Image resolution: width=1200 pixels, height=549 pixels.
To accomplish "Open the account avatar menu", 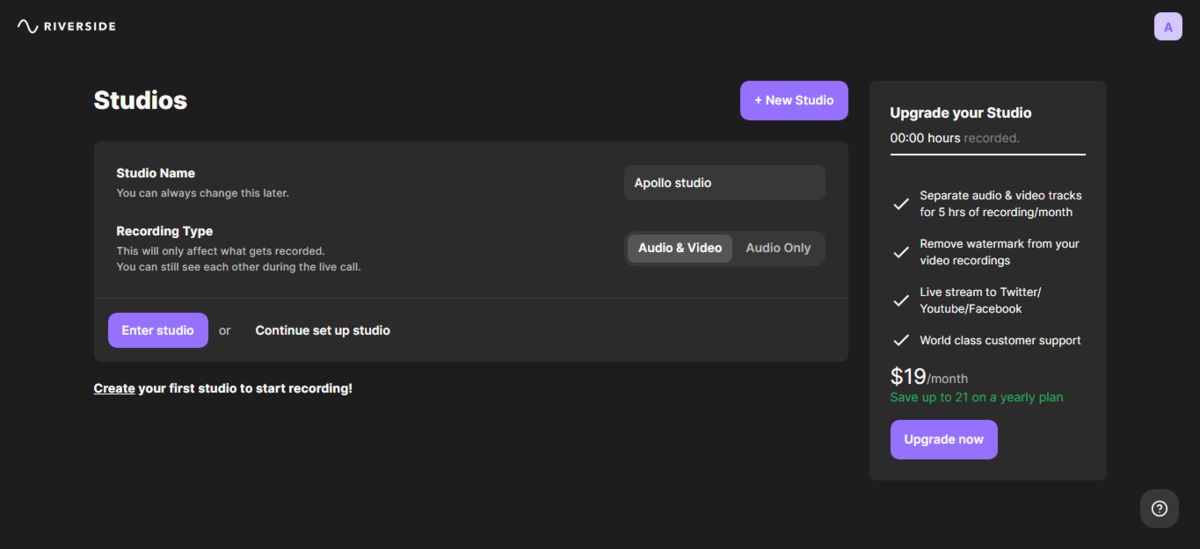I will pyautogui.click(x=1168, y=27).
